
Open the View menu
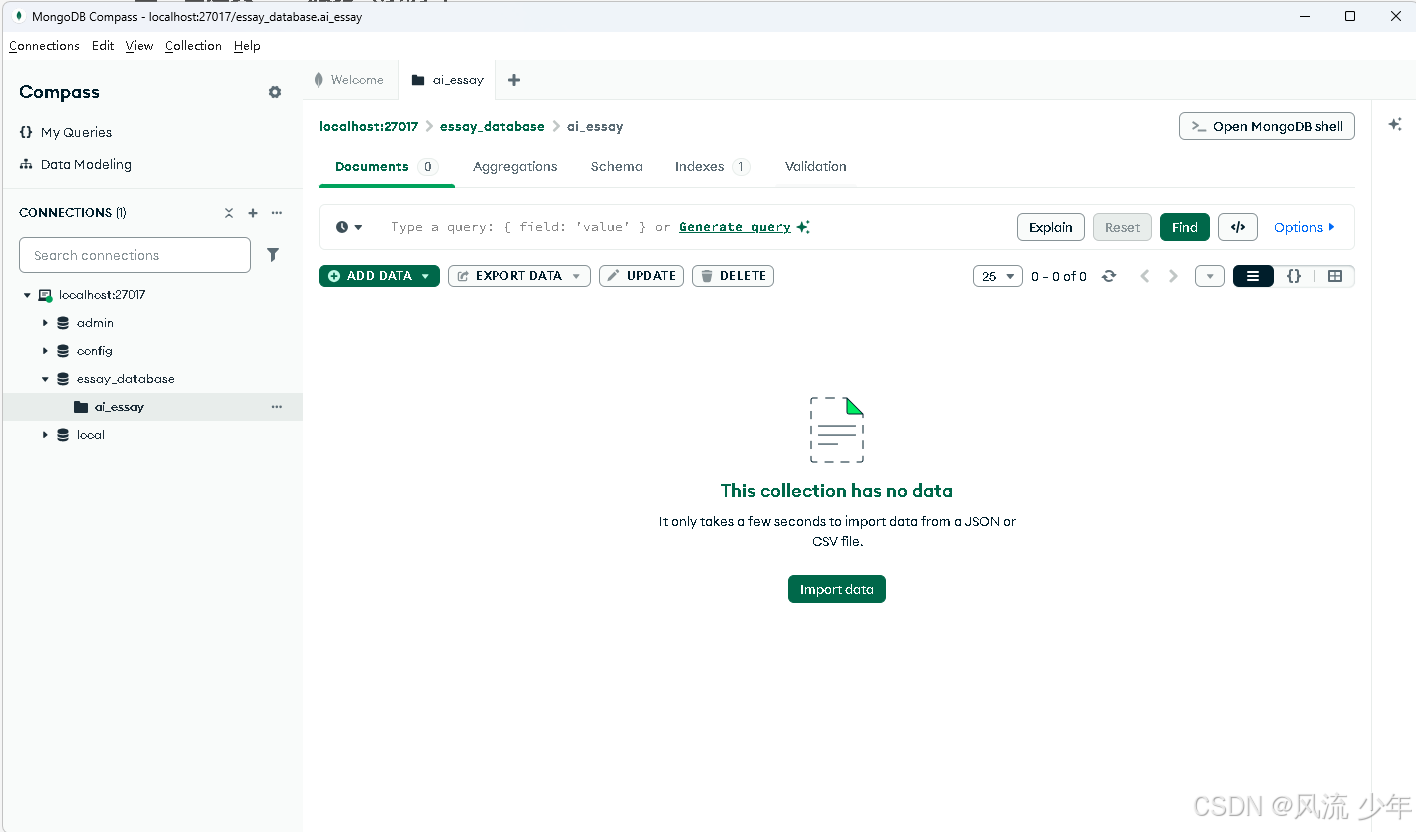click(x=139, y=46)
